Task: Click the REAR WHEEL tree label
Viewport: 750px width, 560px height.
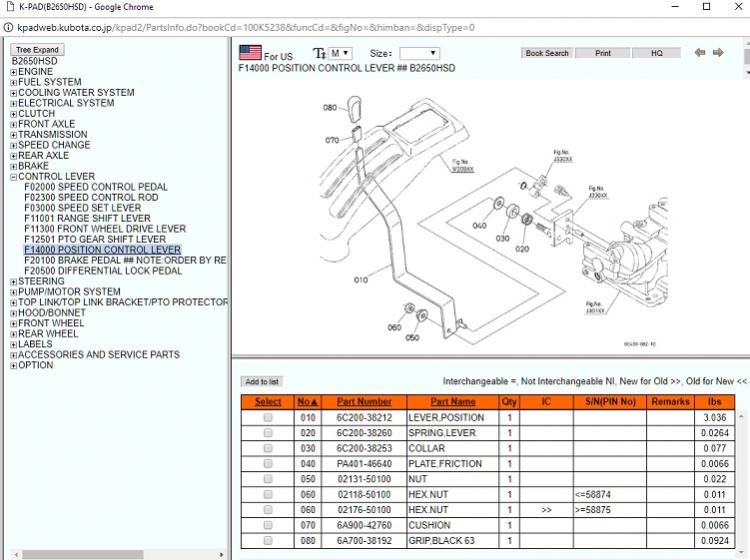Action: [48, 334]
